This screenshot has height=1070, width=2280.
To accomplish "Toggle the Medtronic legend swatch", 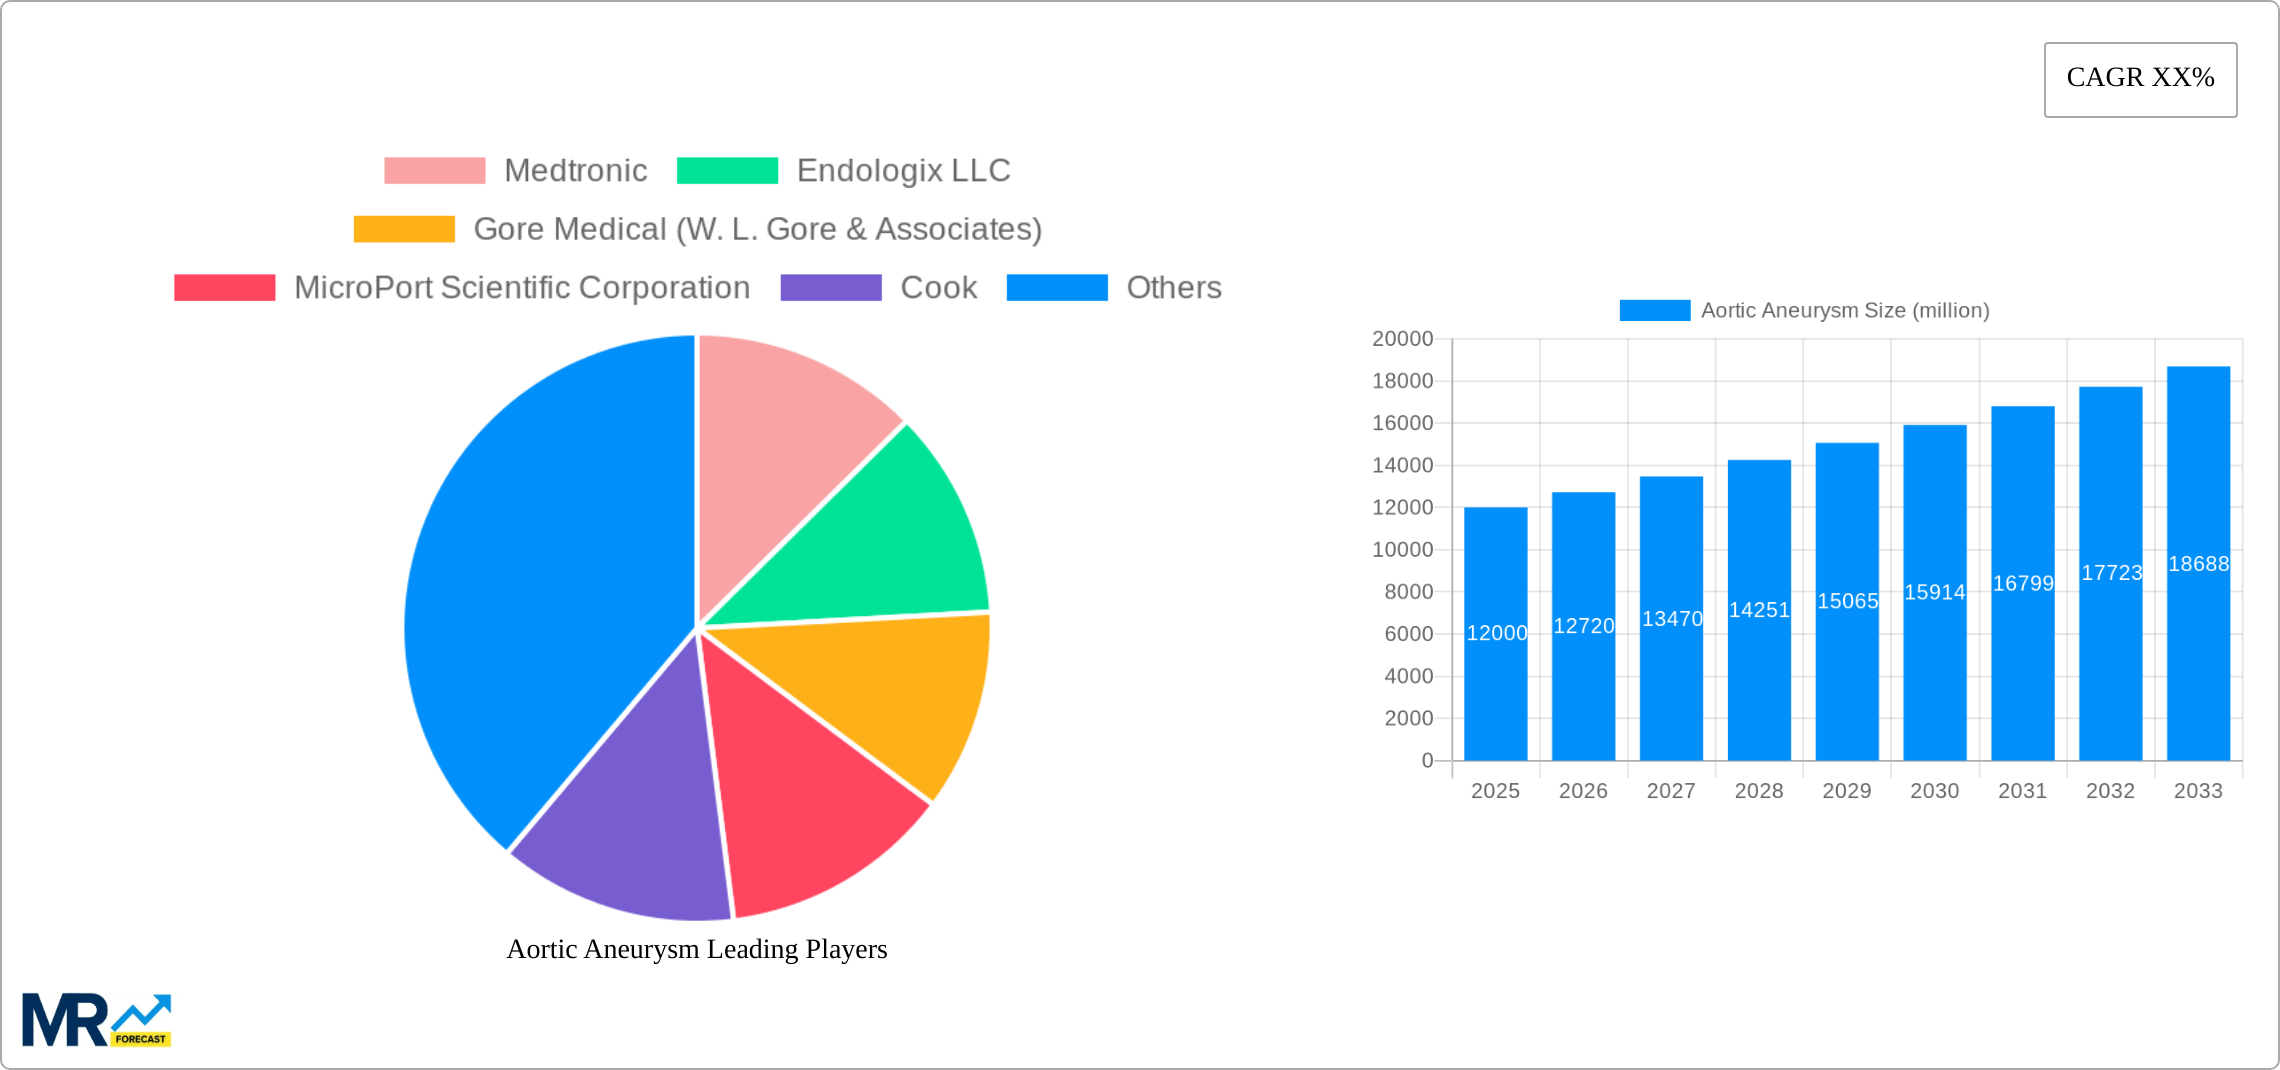I will [434, 171].
